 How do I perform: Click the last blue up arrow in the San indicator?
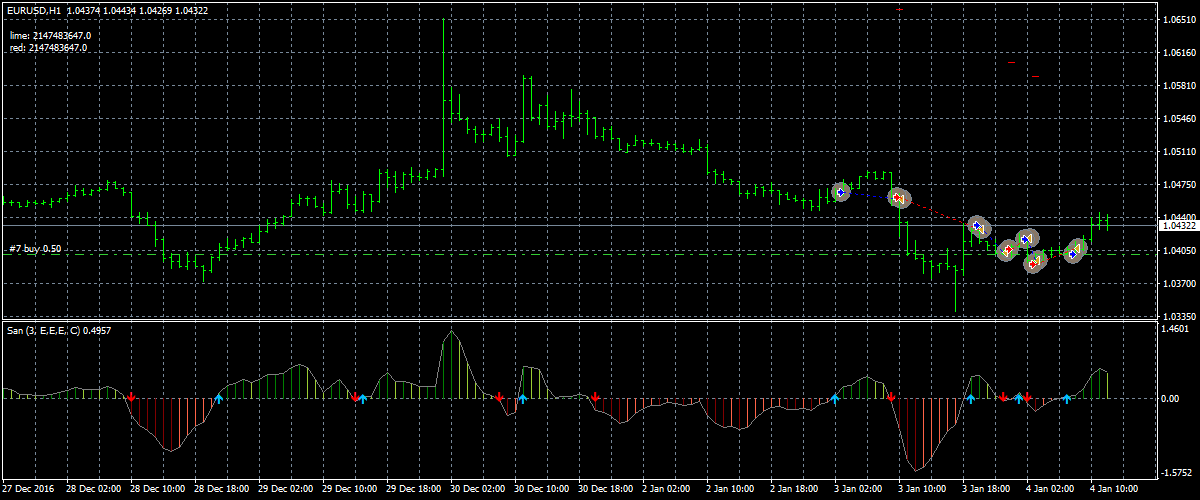pyautogui.click(x=1067, y=399)
